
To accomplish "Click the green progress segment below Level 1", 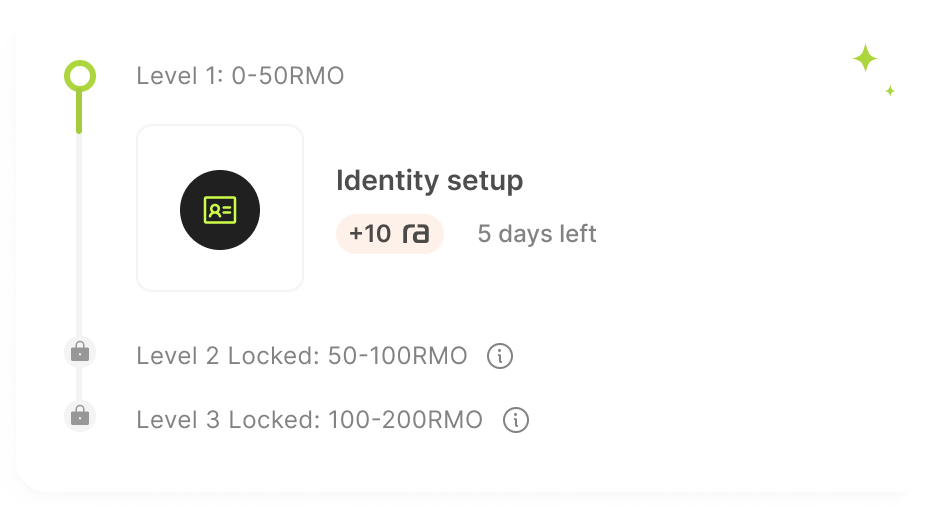I will (80, 112).
